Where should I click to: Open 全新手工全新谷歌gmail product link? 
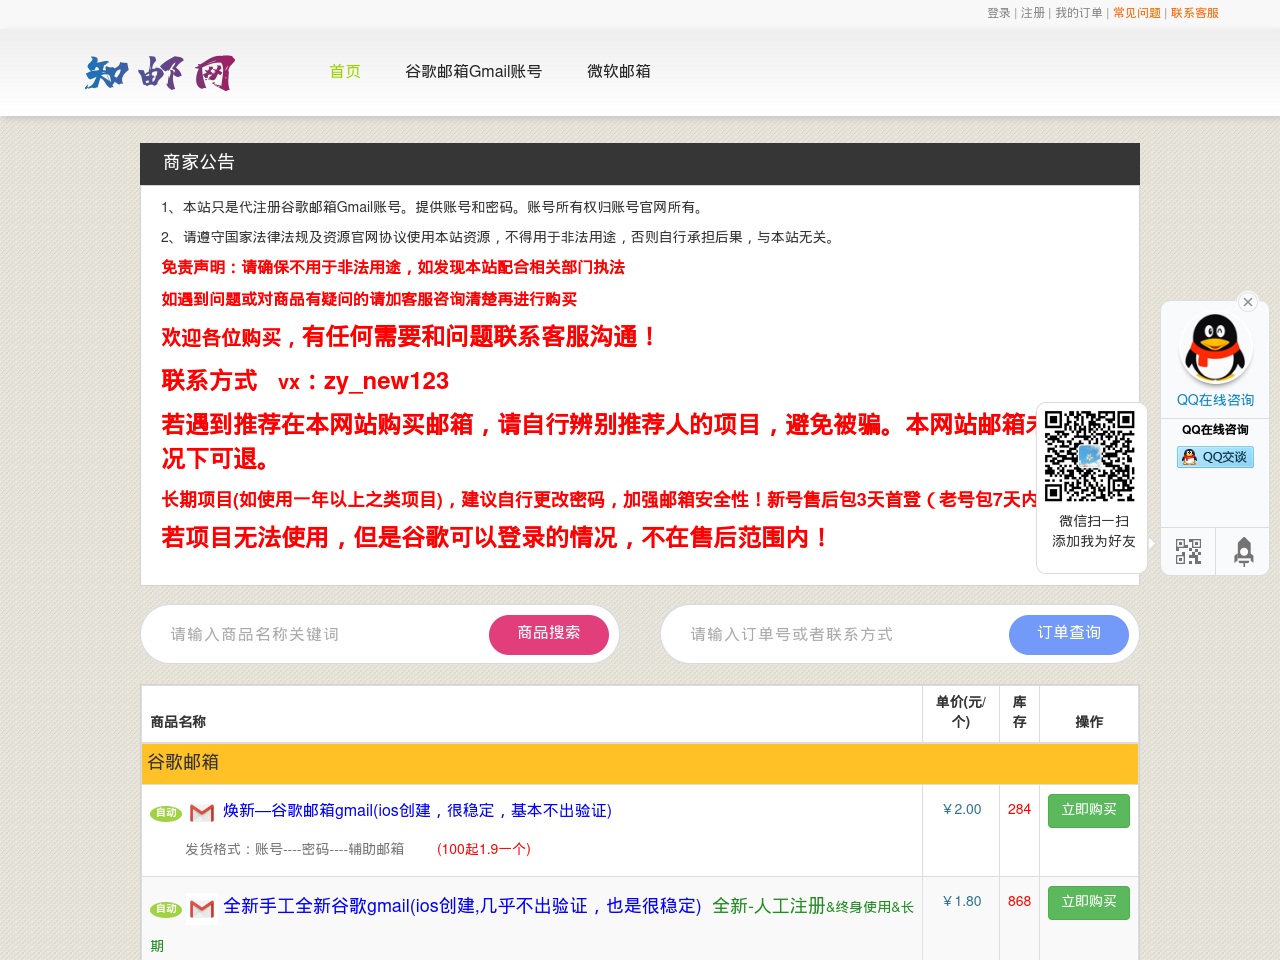click(462, 906)
